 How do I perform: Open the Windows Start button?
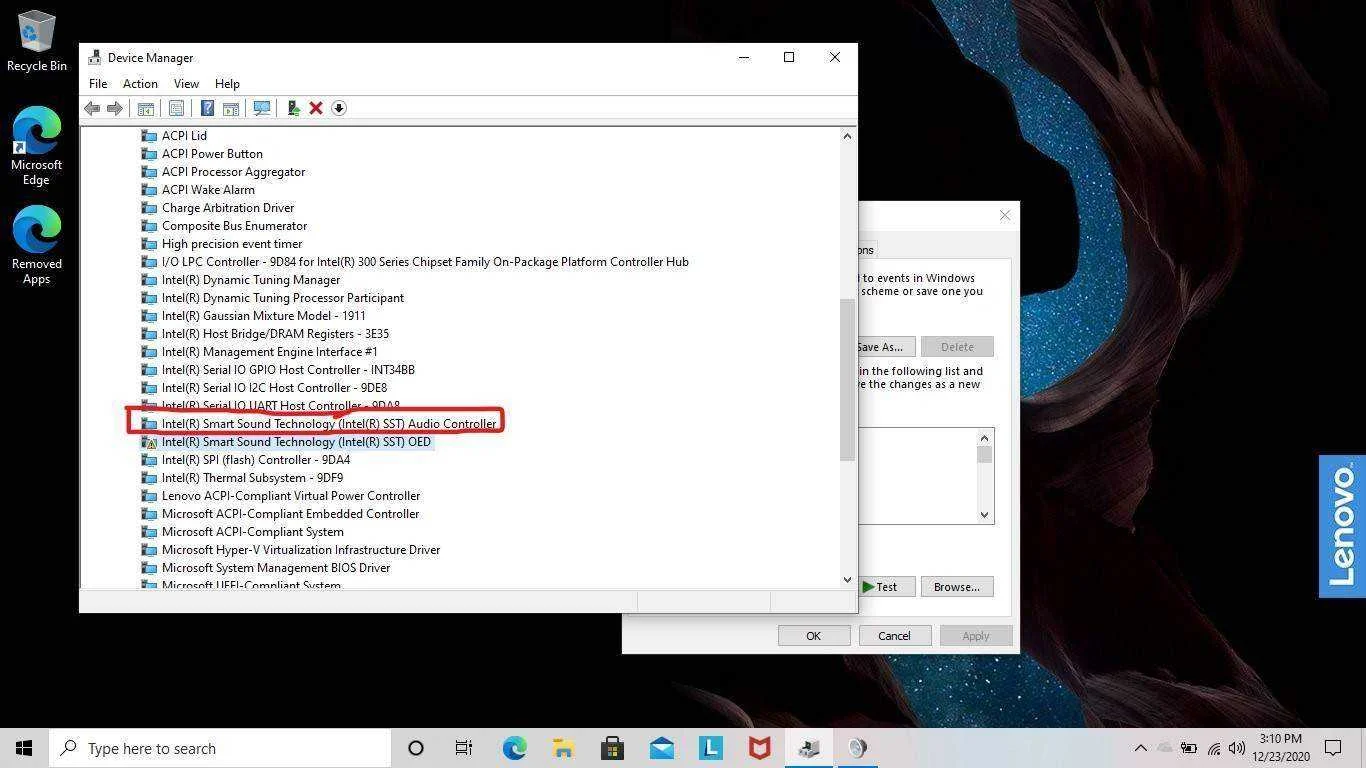(24, 748)
